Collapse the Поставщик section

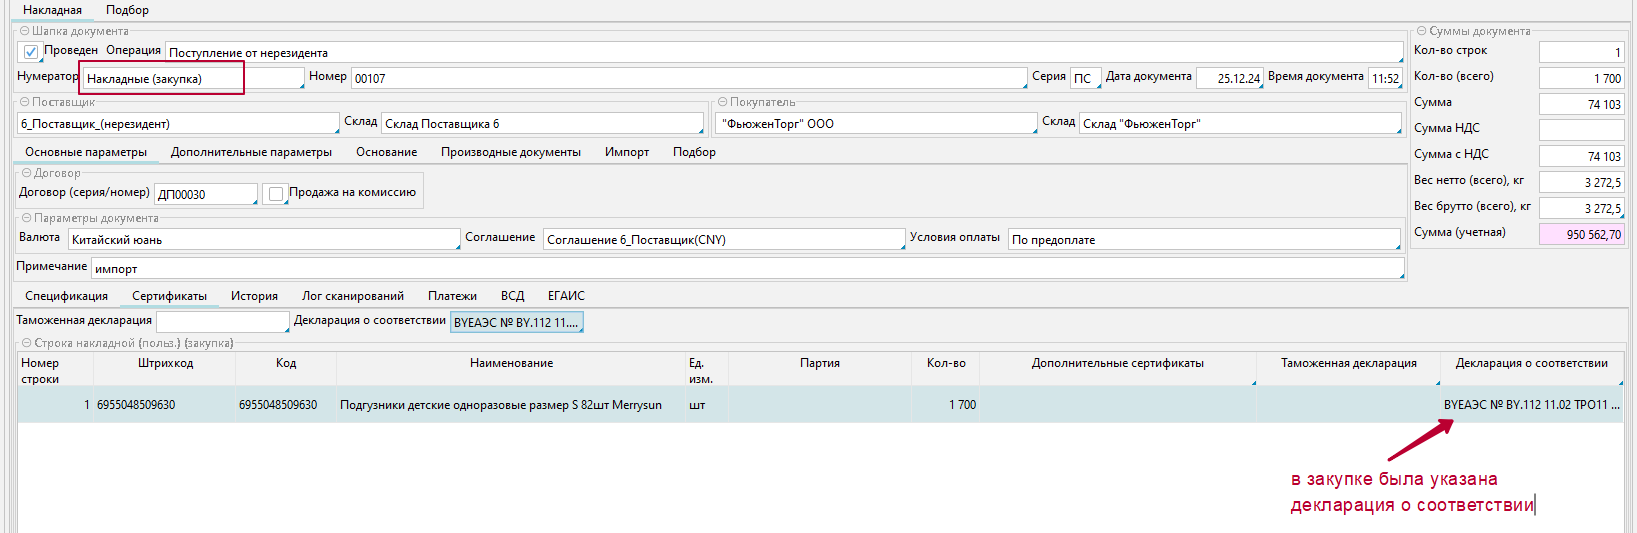(x=25, y=102)
